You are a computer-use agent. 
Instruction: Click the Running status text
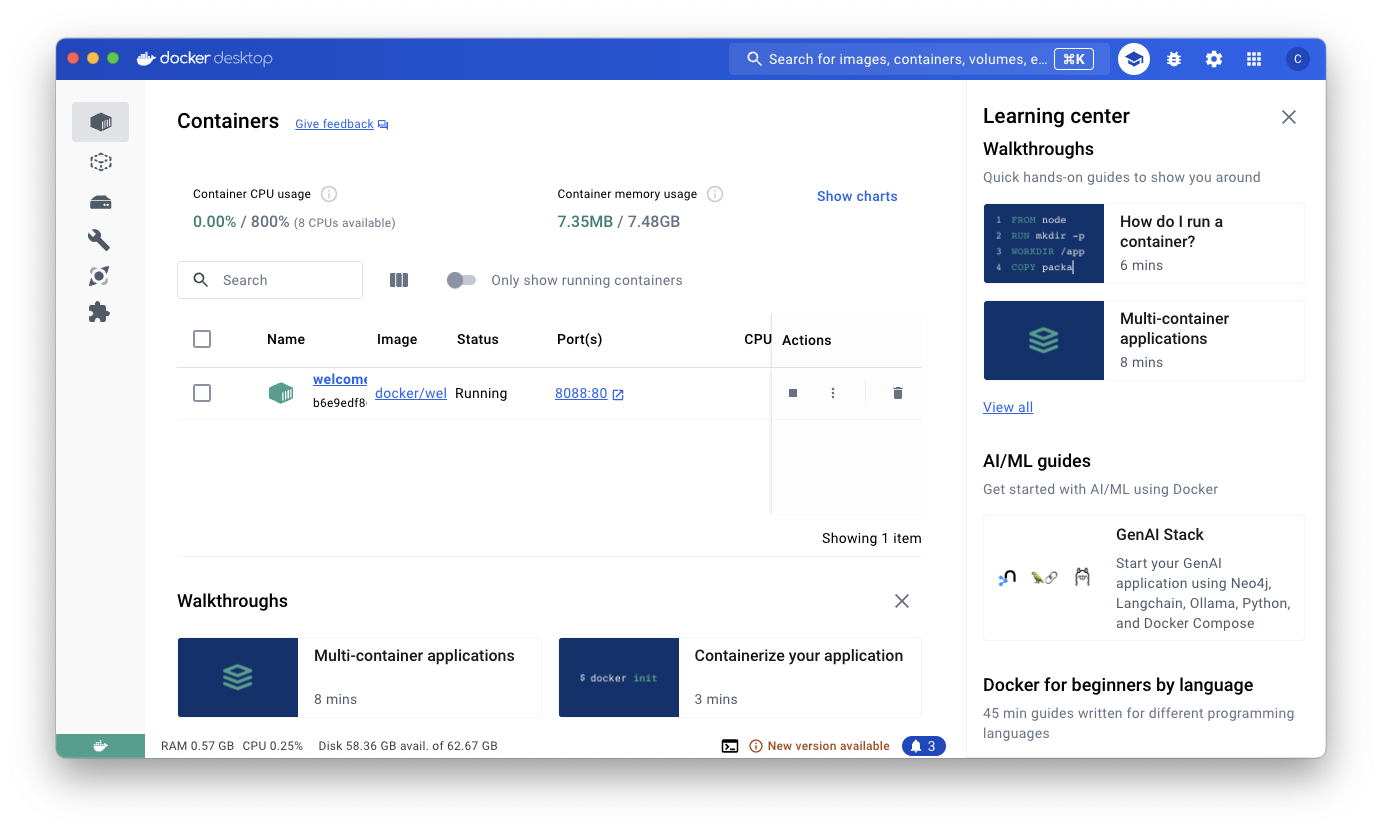(481, 393)
